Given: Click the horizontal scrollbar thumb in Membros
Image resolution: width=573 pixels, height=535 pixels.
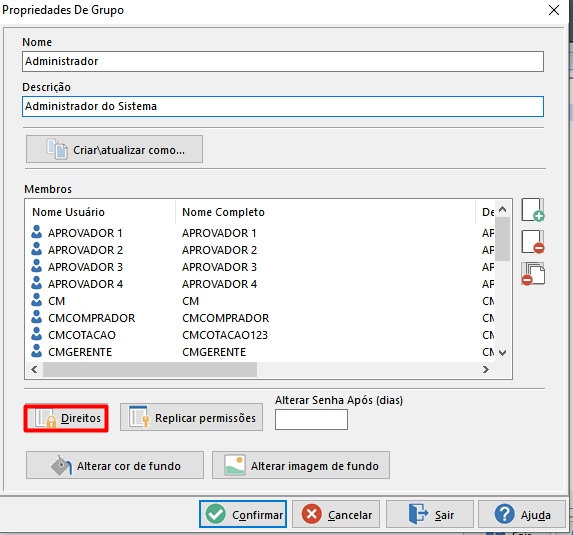Looking at the screenshot, I should pos(150,369).
